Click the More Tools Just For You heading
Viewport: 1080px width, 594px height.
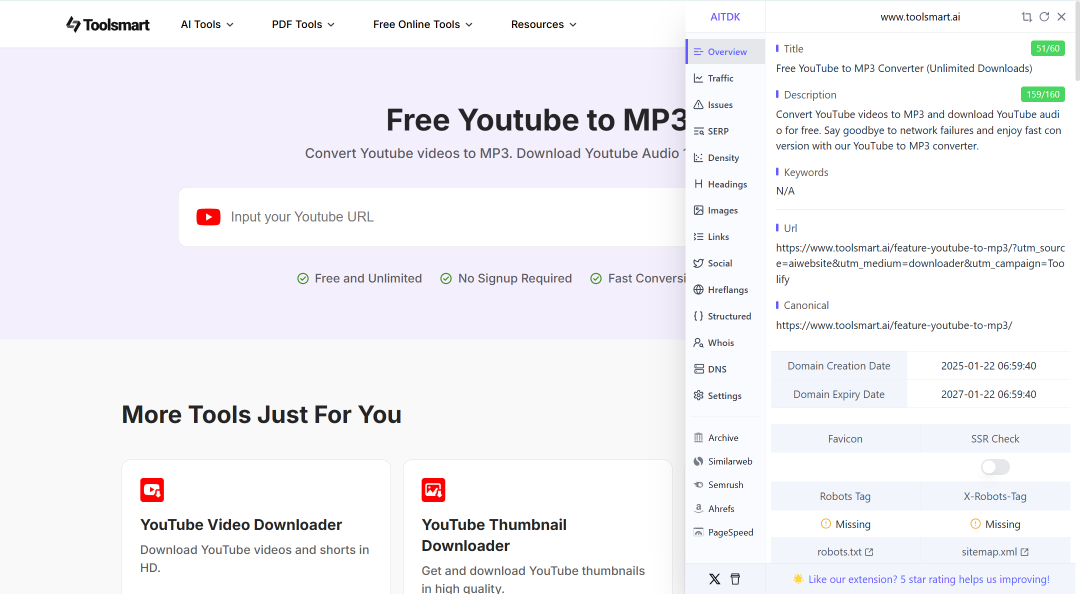pos(262,415)
